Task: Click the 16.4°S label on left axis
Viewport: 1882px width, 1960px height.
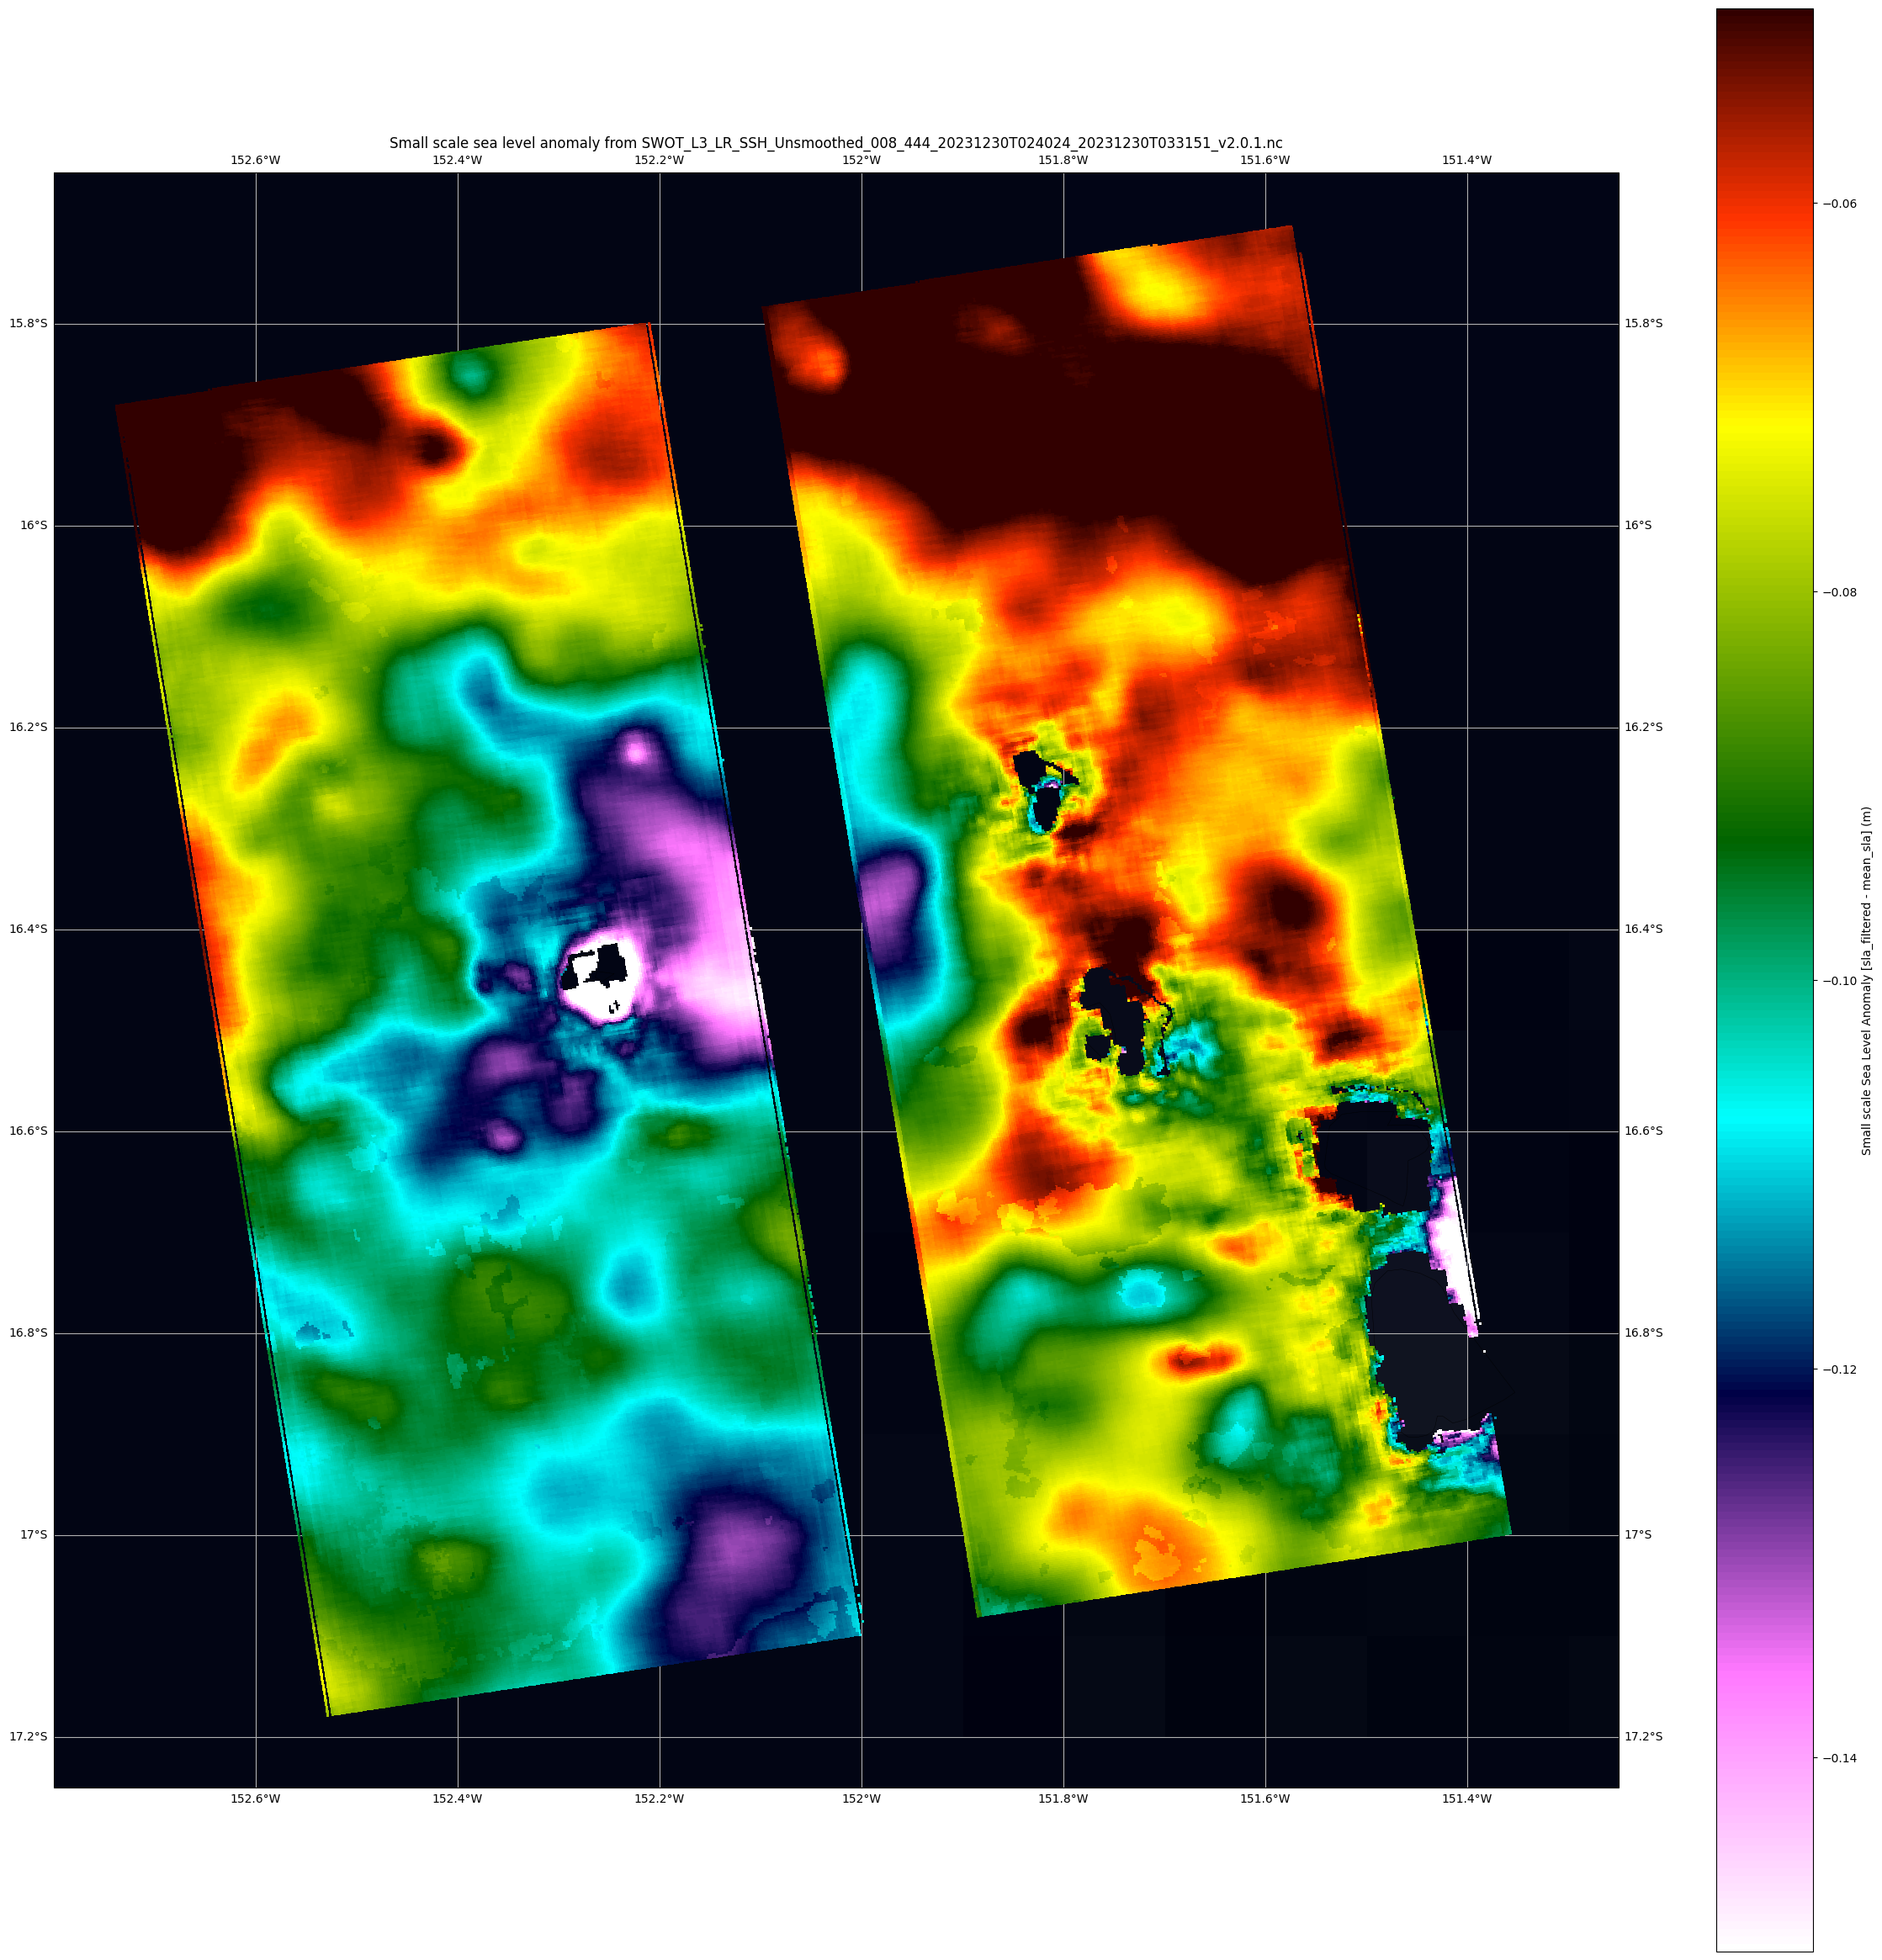Action: pyautogui.click(x=28, y=929)
